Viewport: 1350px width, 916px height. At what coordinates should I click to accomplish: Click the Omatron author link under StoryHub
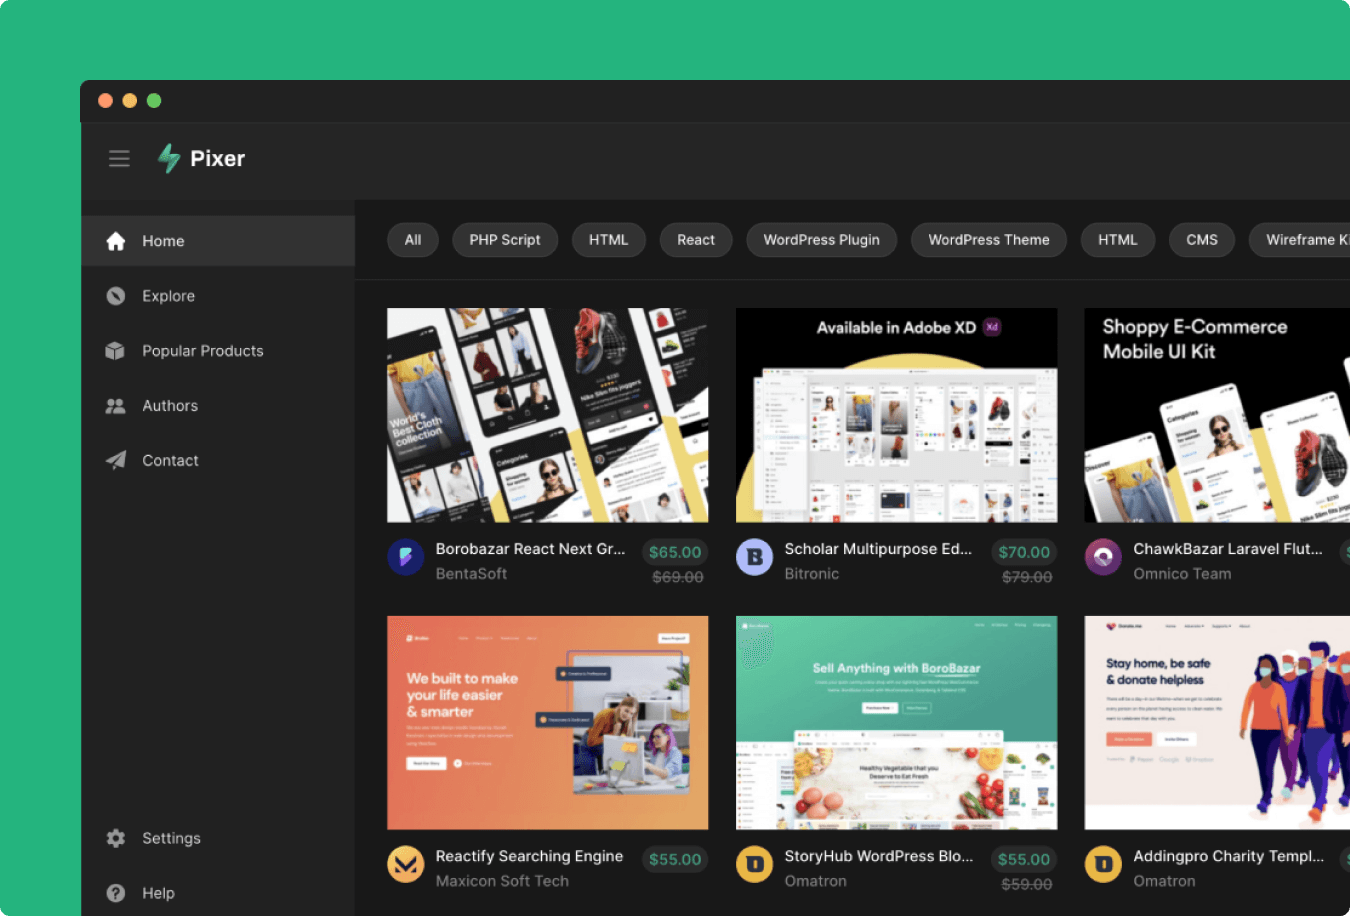[x=815, y=881]
